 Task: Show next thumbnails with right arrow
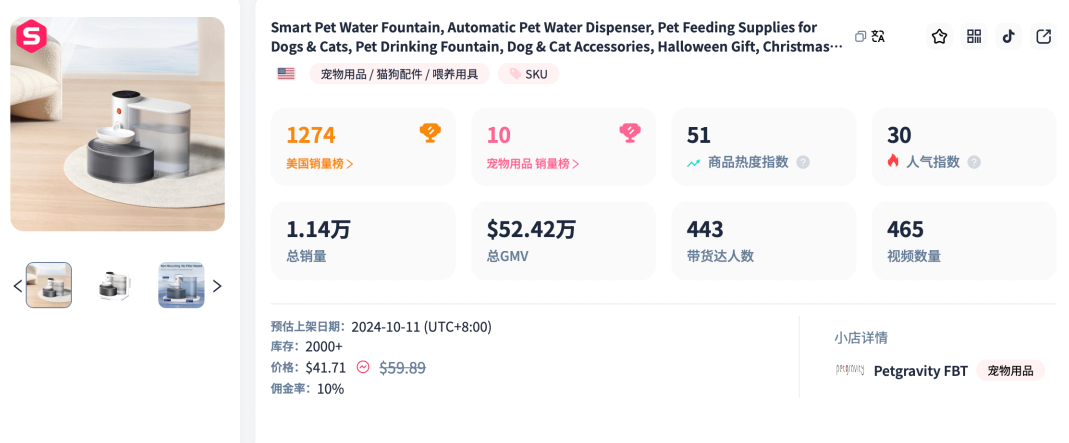coord(217,286)
